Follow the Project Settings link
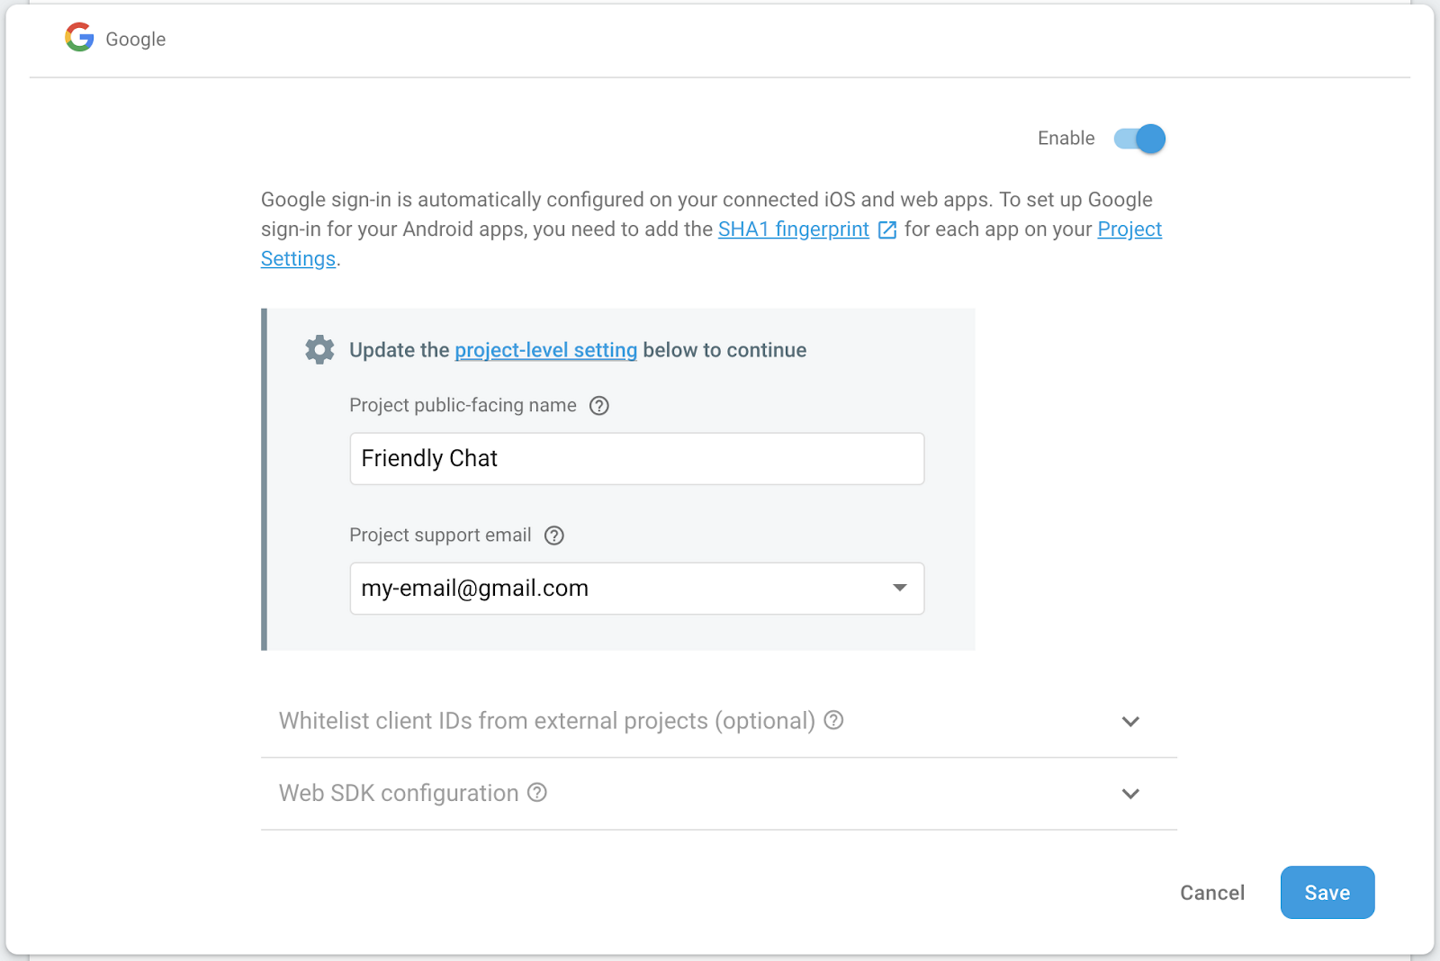This screenshot has width=1440, height=961. point(1129,230)
